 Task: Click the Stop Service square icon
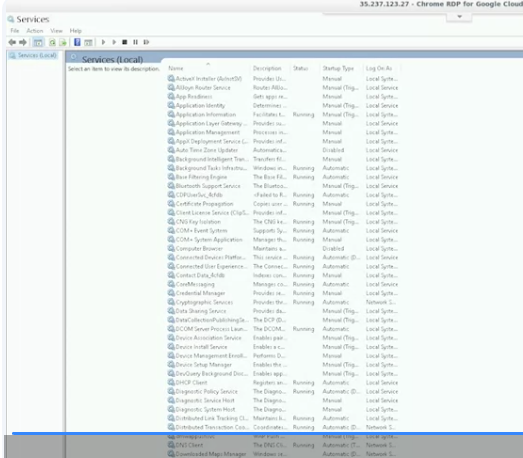pyautogui.click(x=124, y=42)
